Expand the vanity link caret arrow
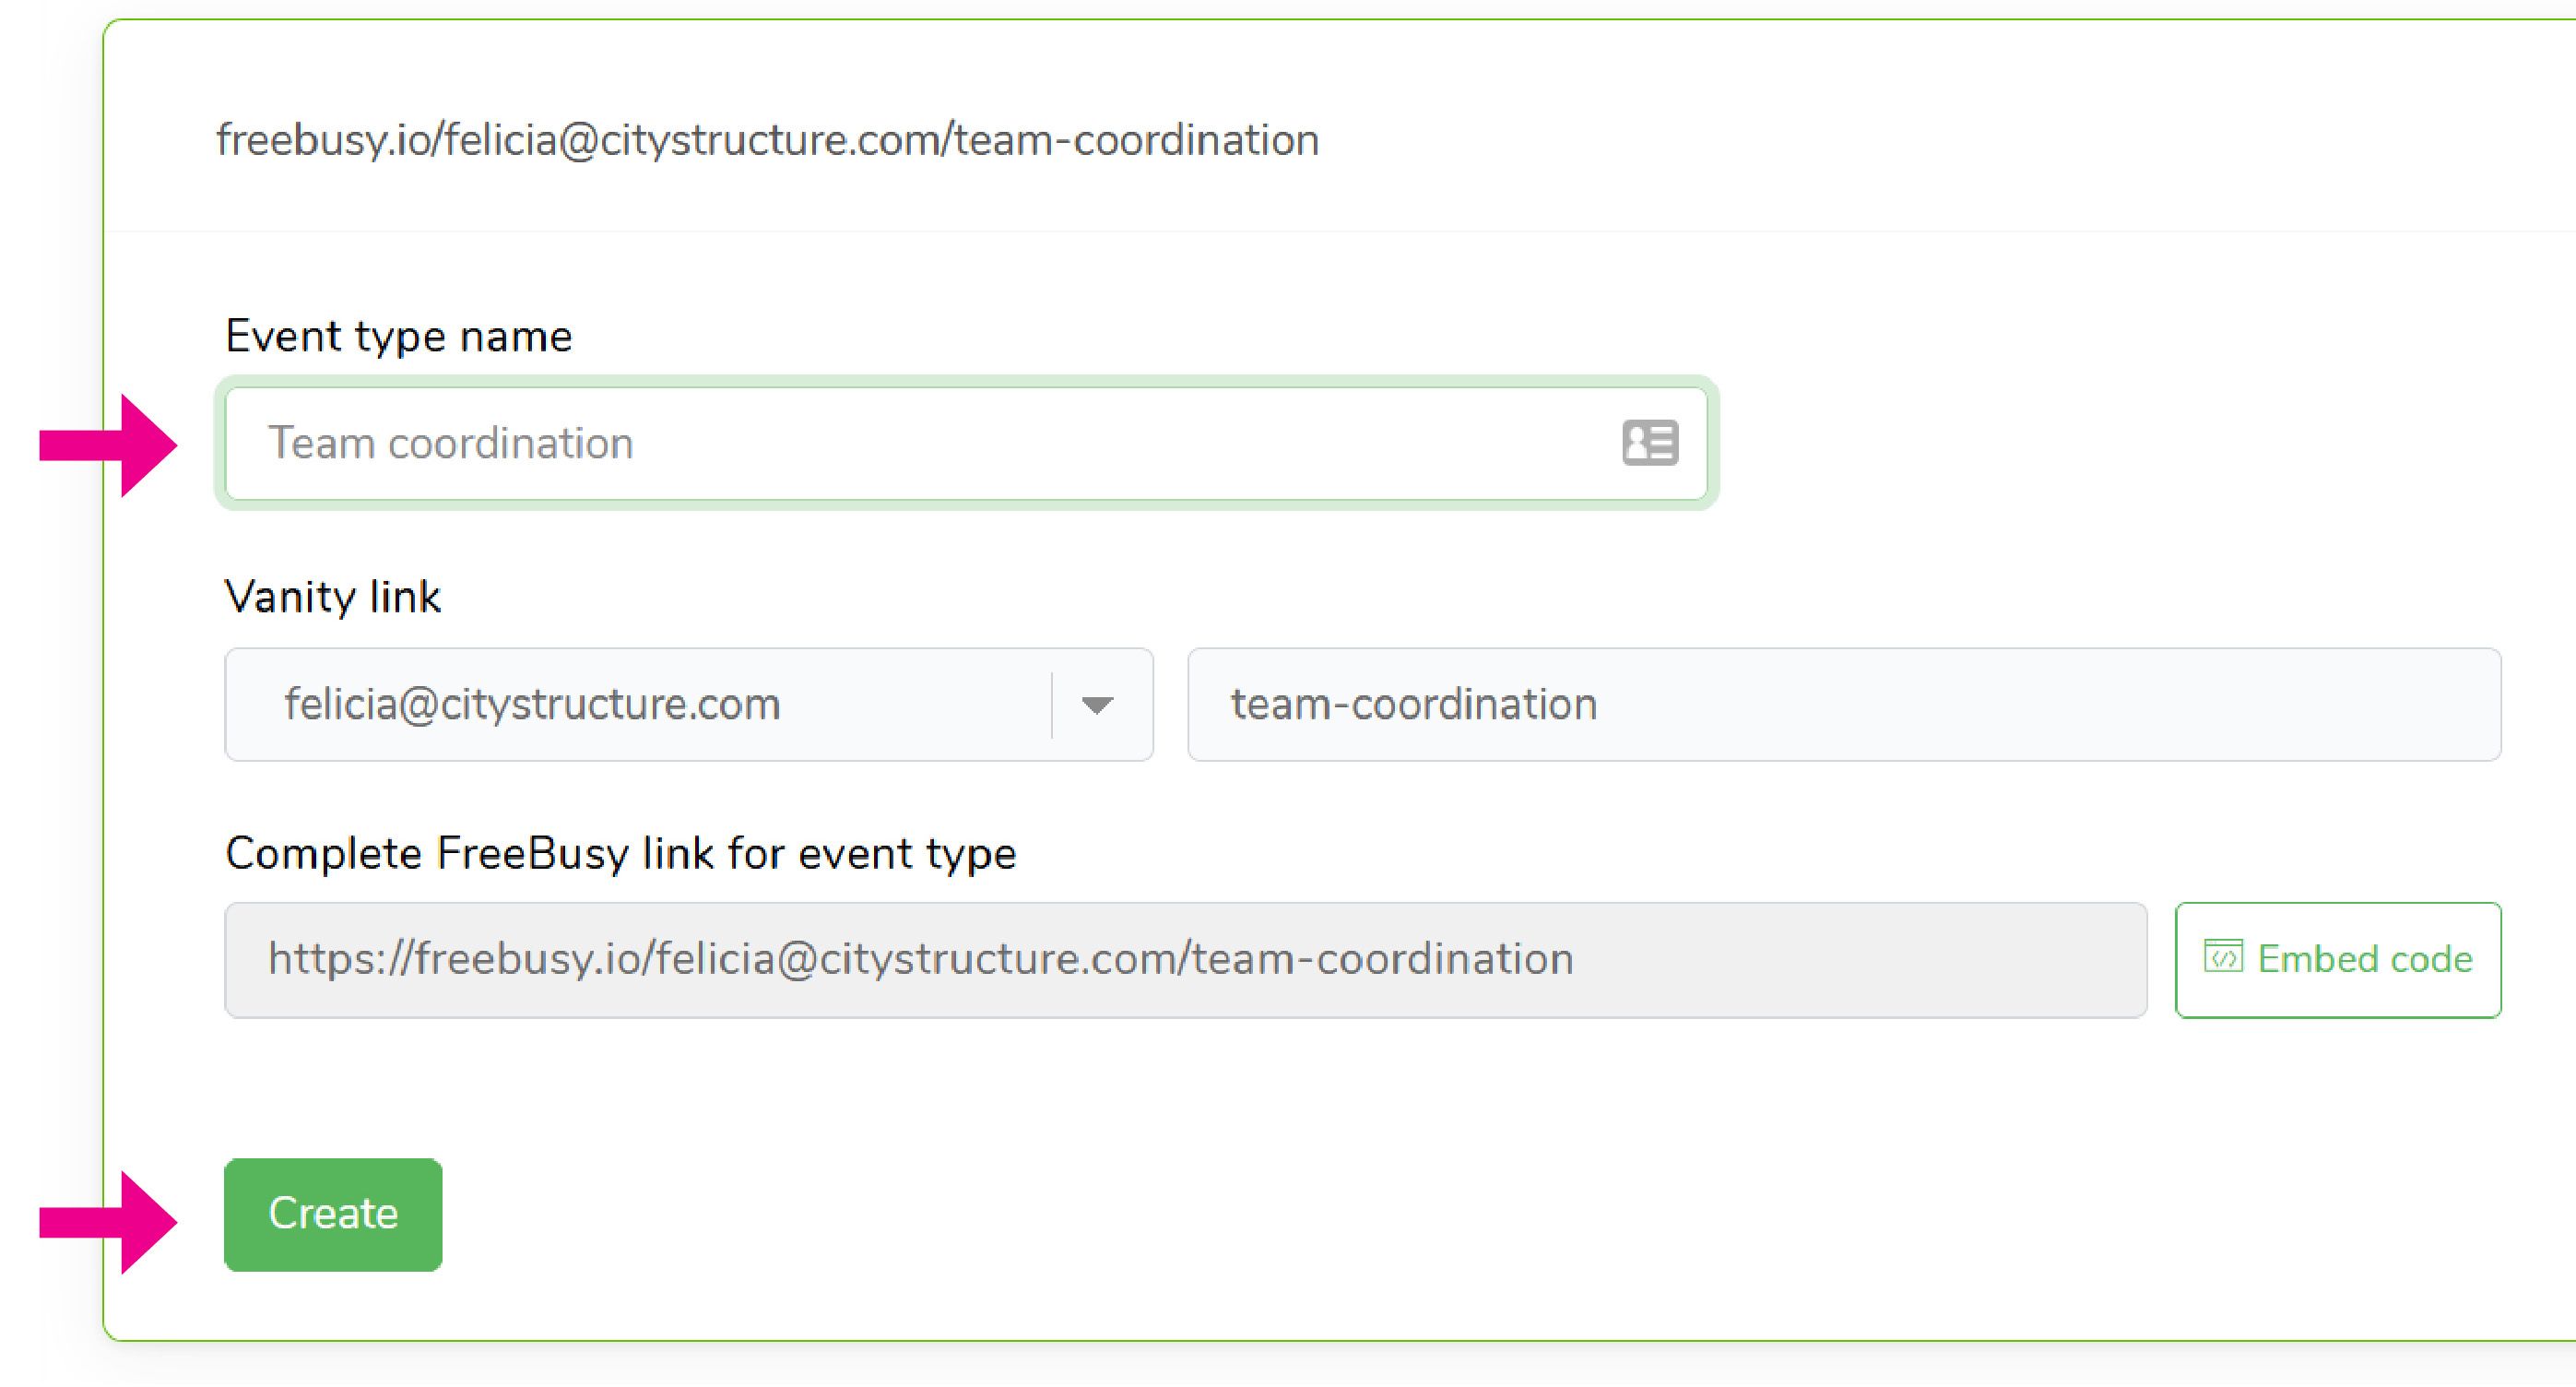This screenshot has height=1387, width=2576. tap(1097, 705)
